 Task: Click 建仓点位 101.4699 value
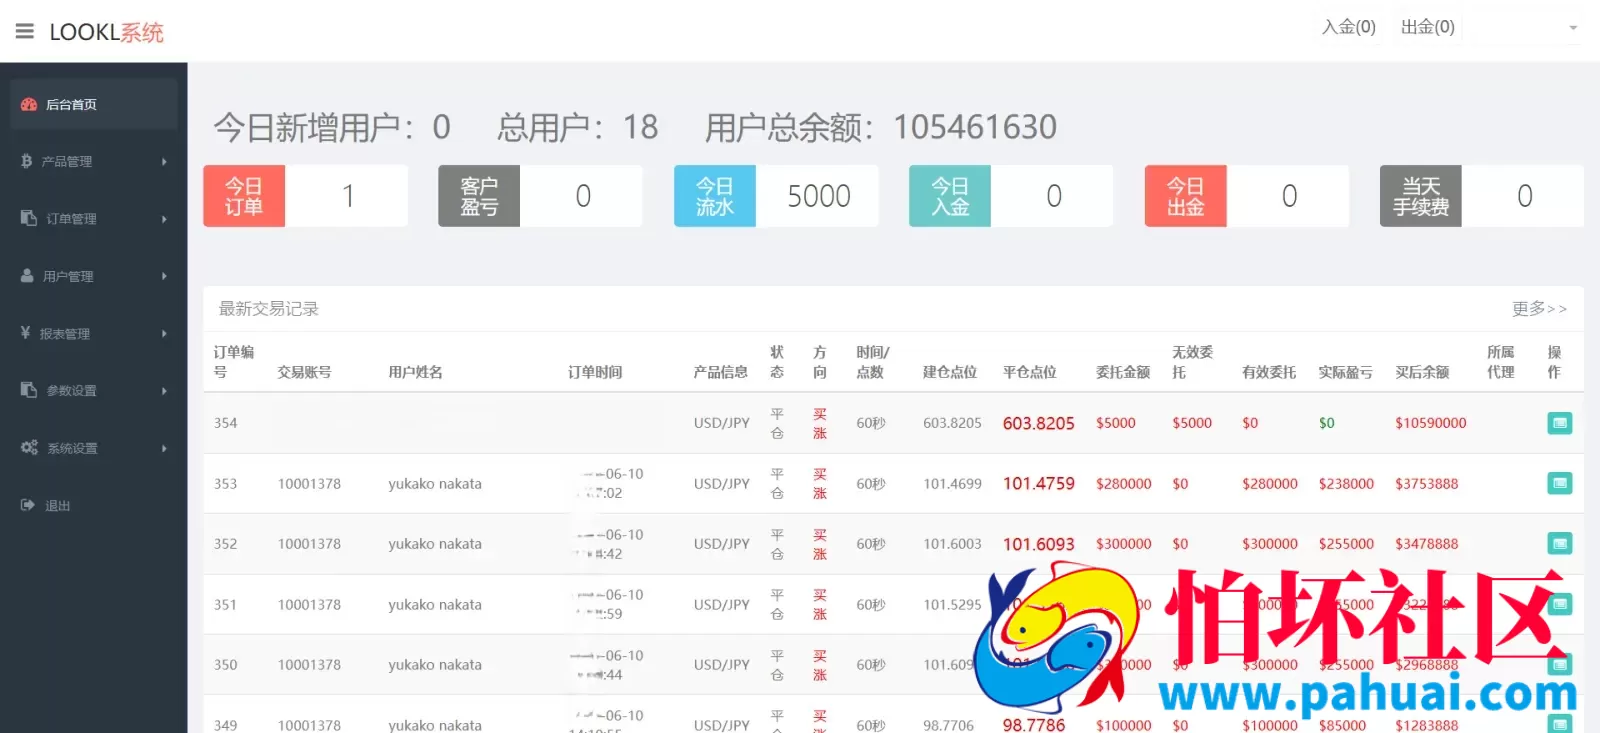(x=952, y=484)
